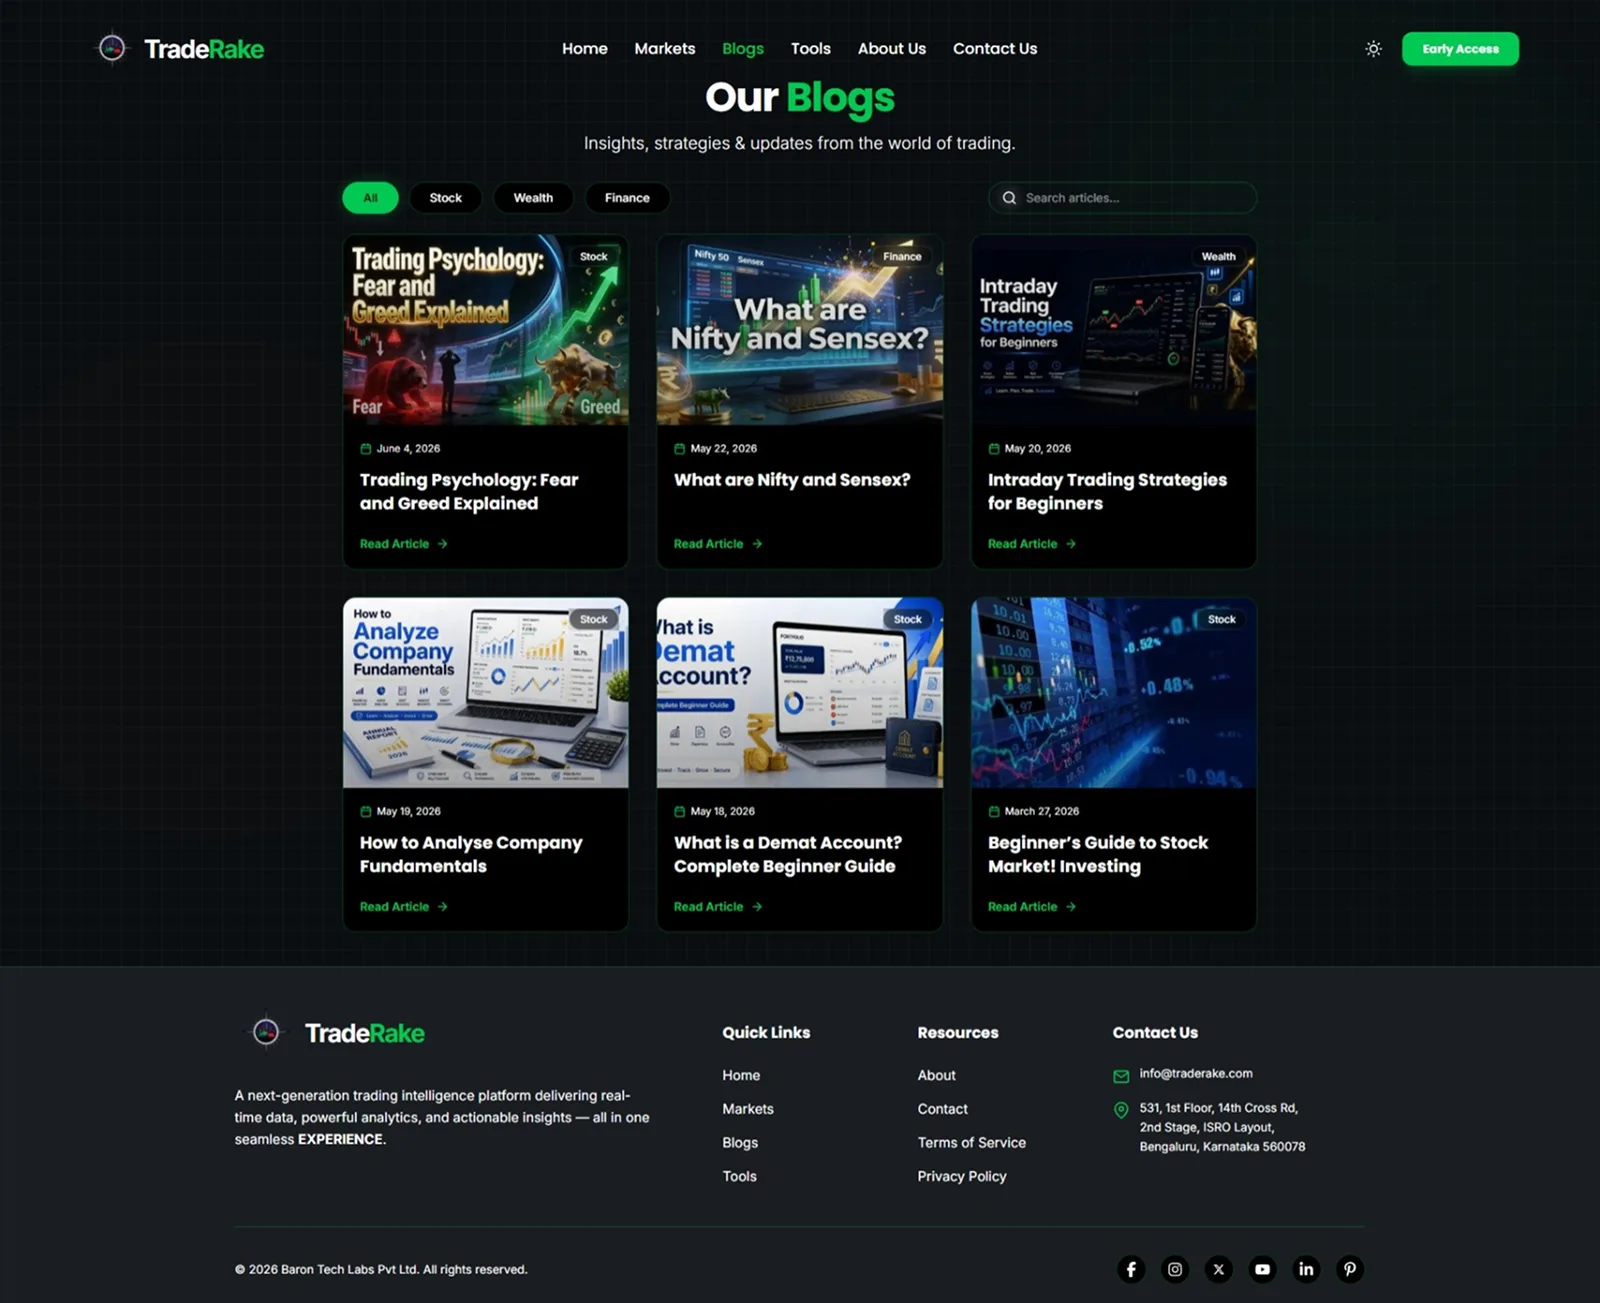Screen dimensions: 1600x1303
Task: Open Contact Us in the top navigation
Action: pos(995,49)
